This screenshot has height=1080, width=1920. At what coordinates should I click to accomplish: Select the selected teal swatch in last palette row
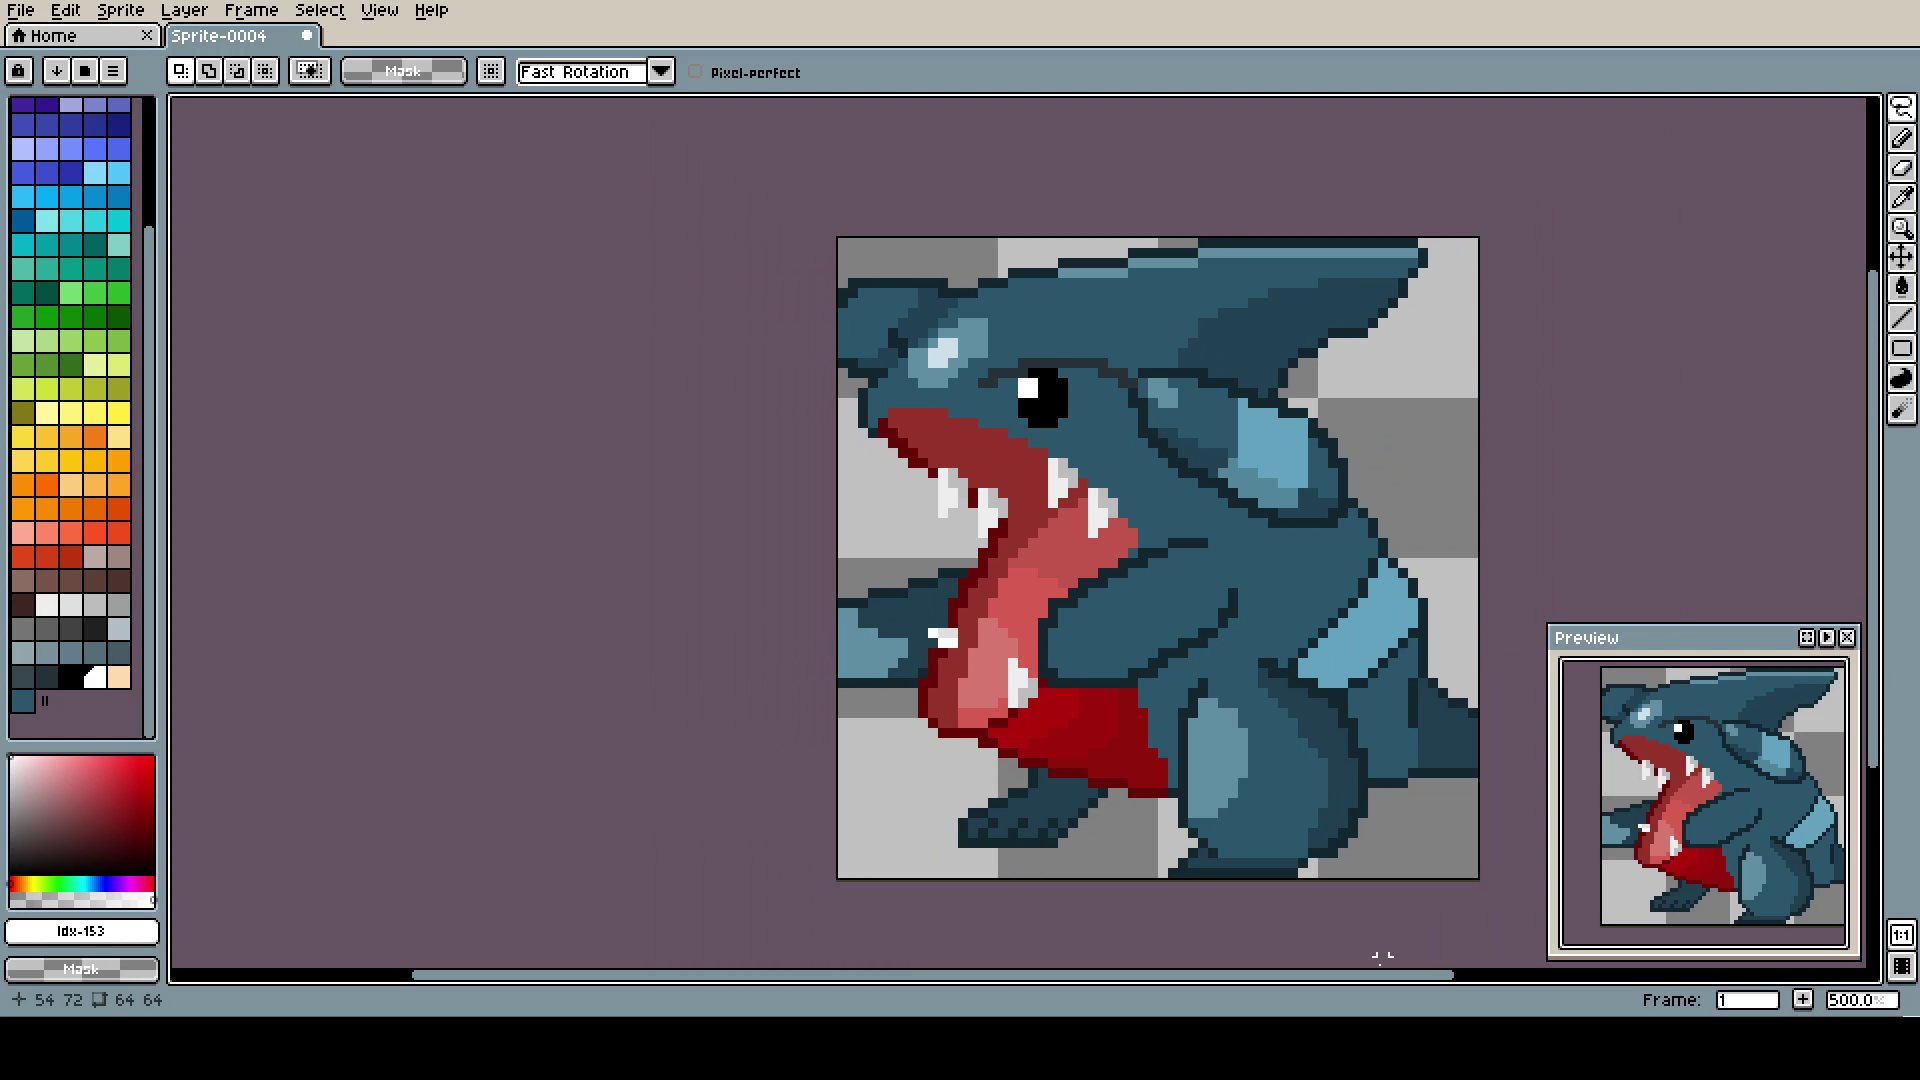(23, 701)
